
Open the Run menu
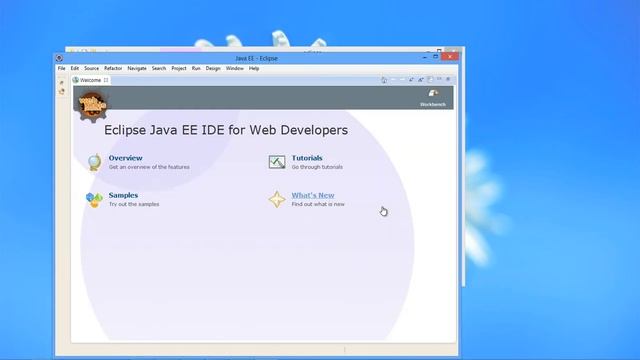pos(196,69)
